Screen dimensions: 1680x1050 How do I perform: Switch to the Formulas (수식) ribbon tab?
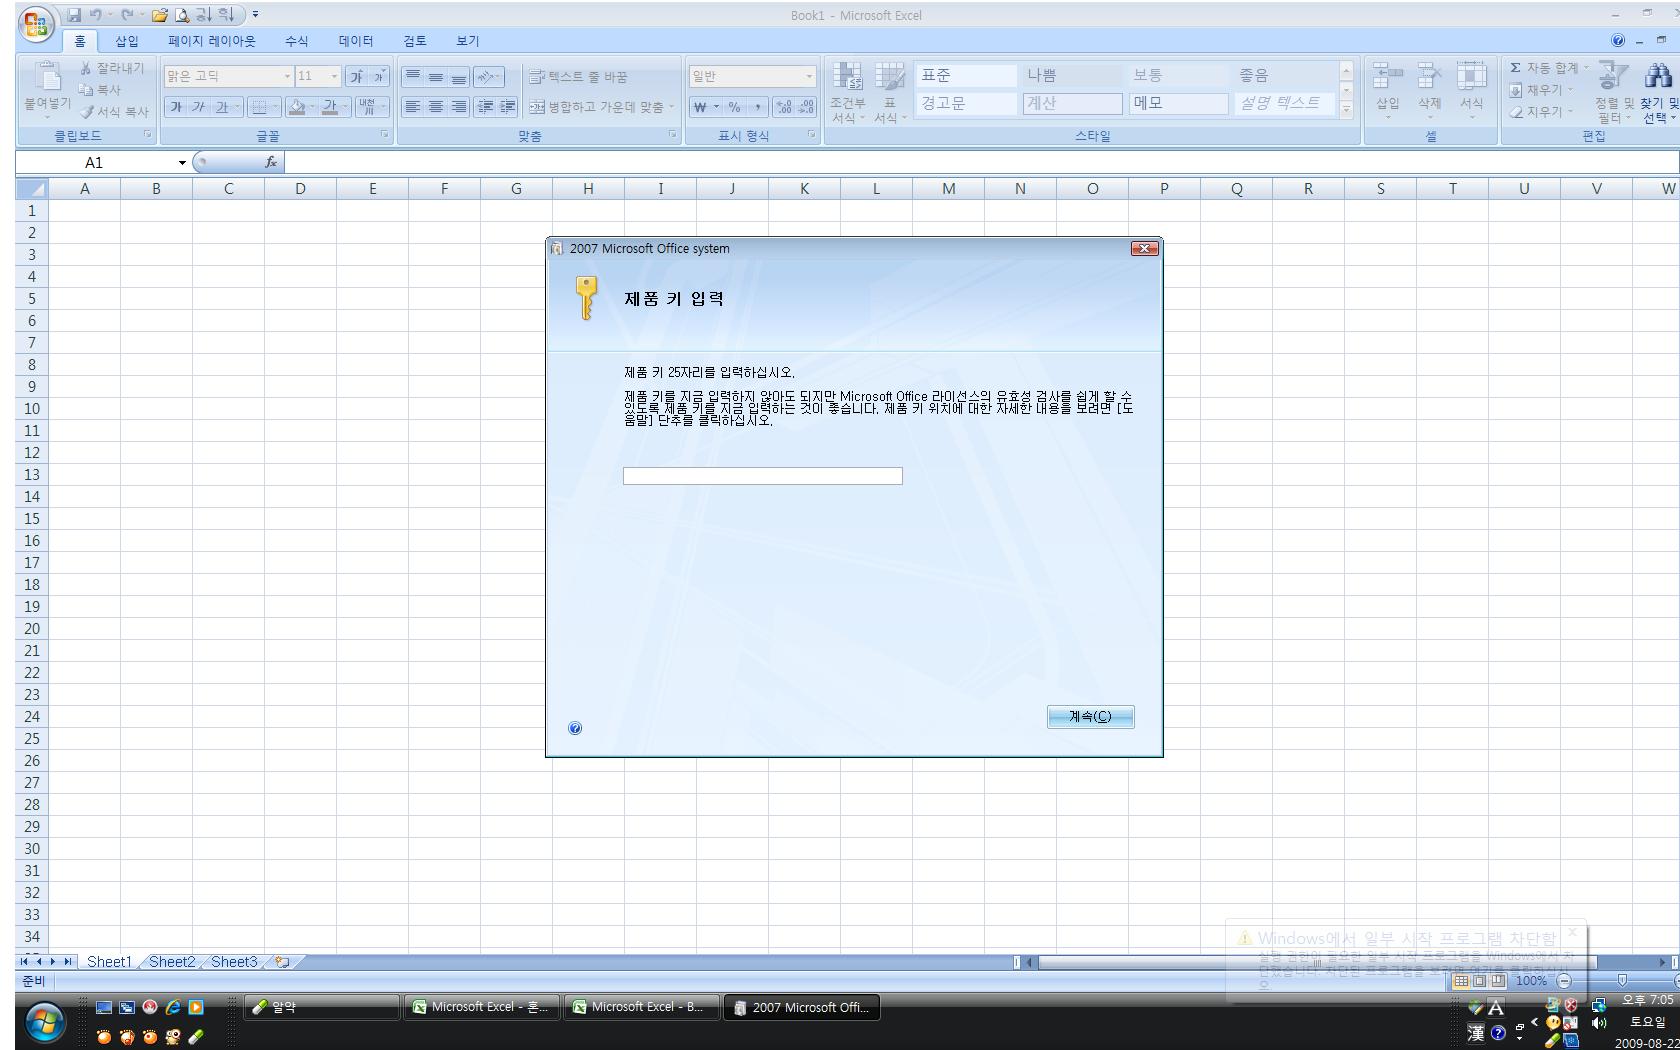click(x=296, y=41)
